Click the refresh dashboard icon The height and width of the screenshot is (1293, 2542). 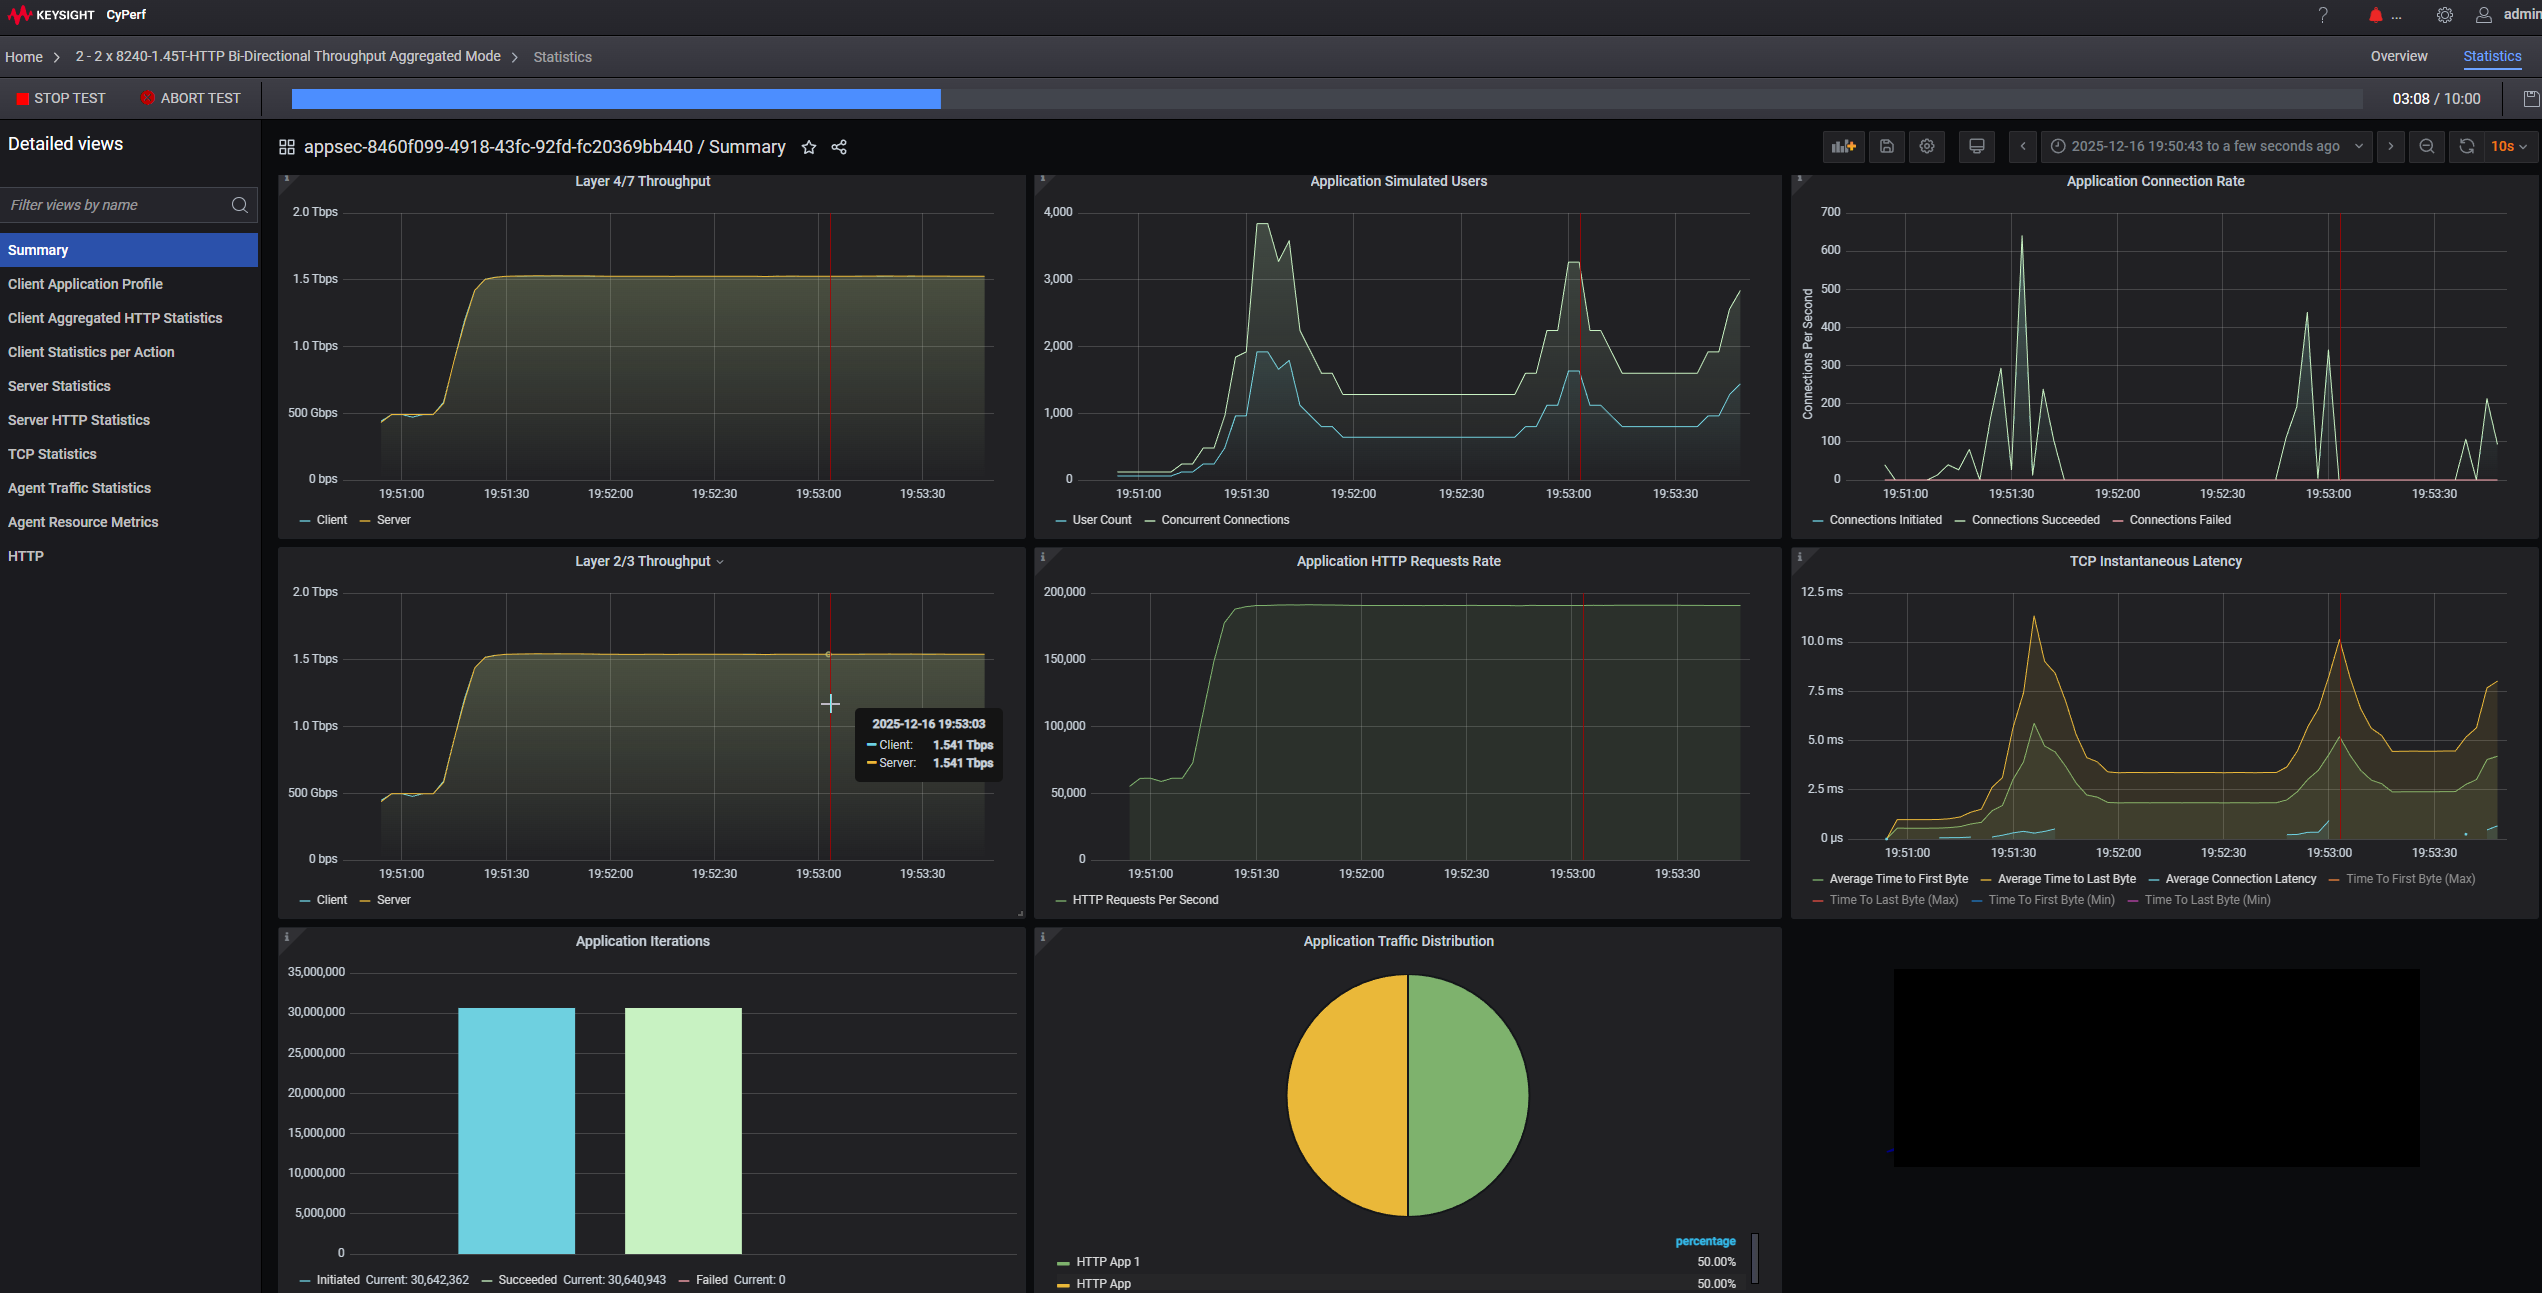point(2466,147)
